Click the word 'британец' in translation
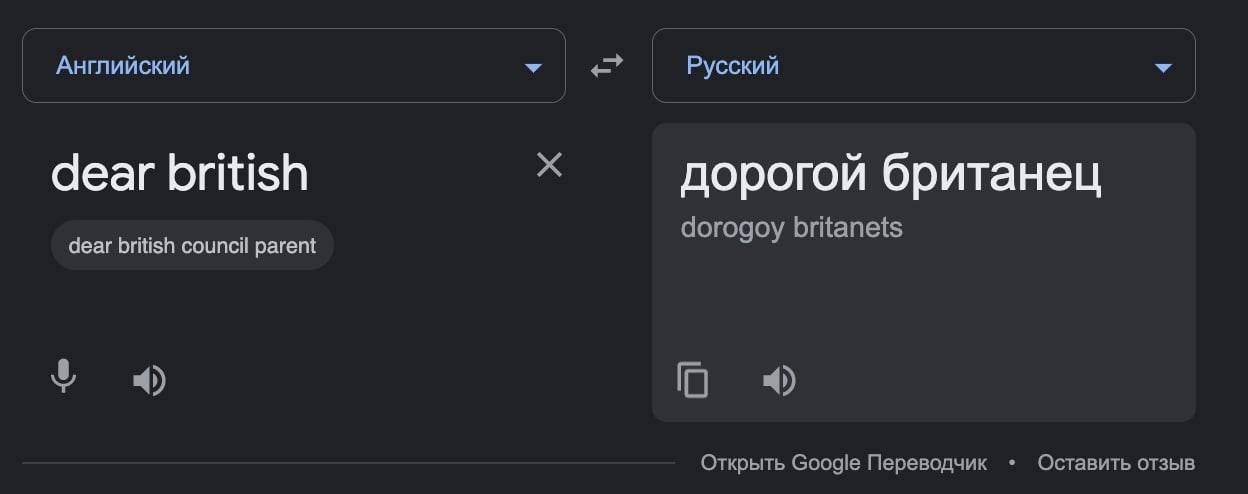Screen dimensions: 1248x494 pos(992,176)
